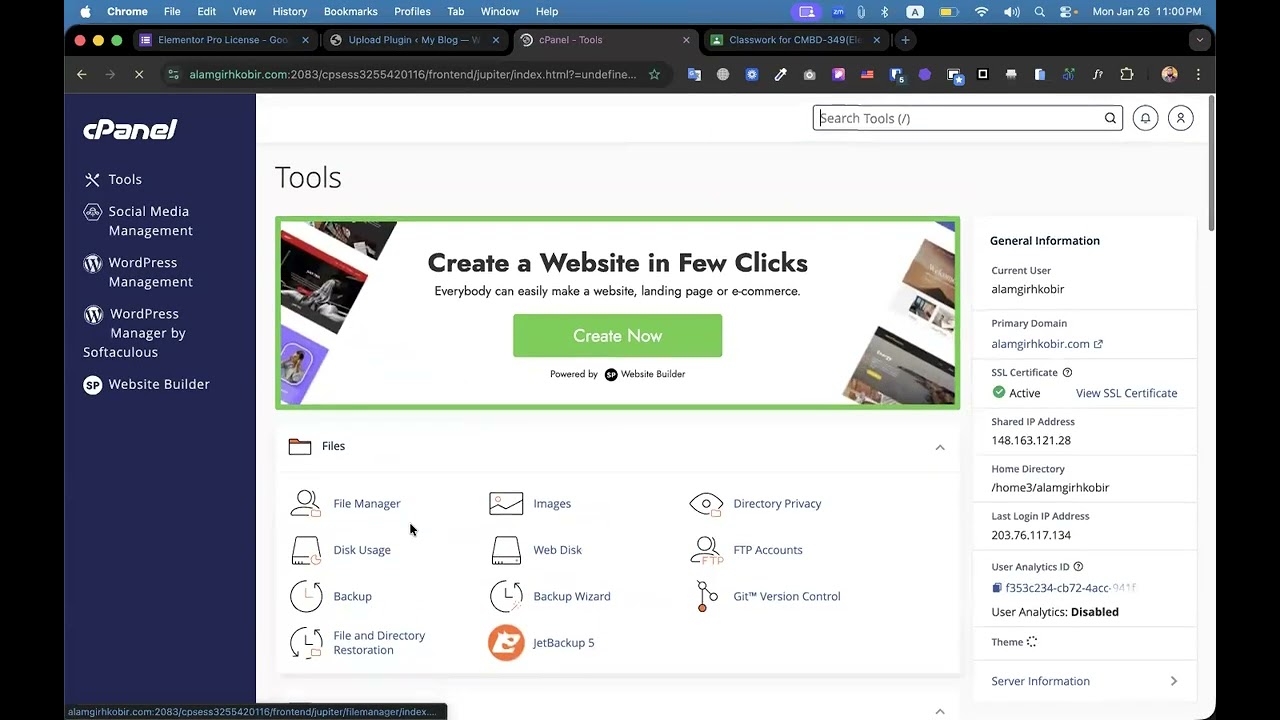The width and height of the screenshot is (1280, 720).
Task: Open the Images tool icon
Action: pos(506,503)
